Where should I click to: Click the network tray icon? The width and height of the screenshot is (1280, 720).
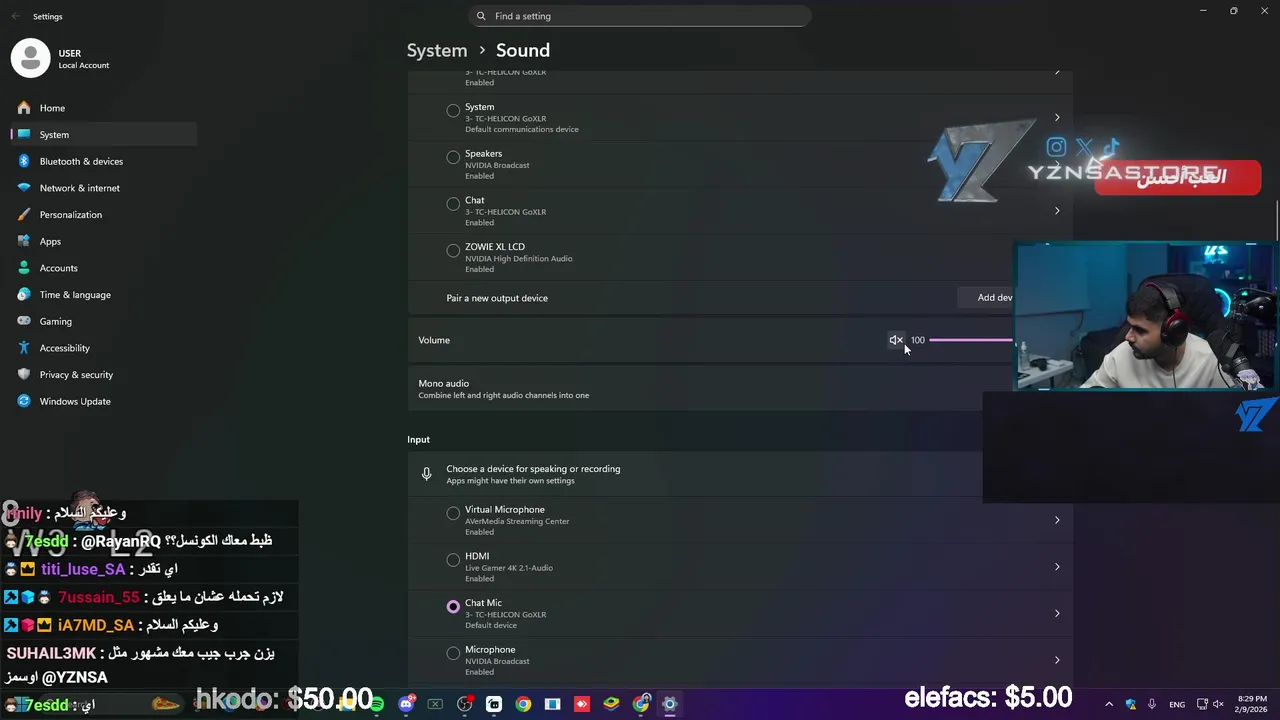(1202, 704)
